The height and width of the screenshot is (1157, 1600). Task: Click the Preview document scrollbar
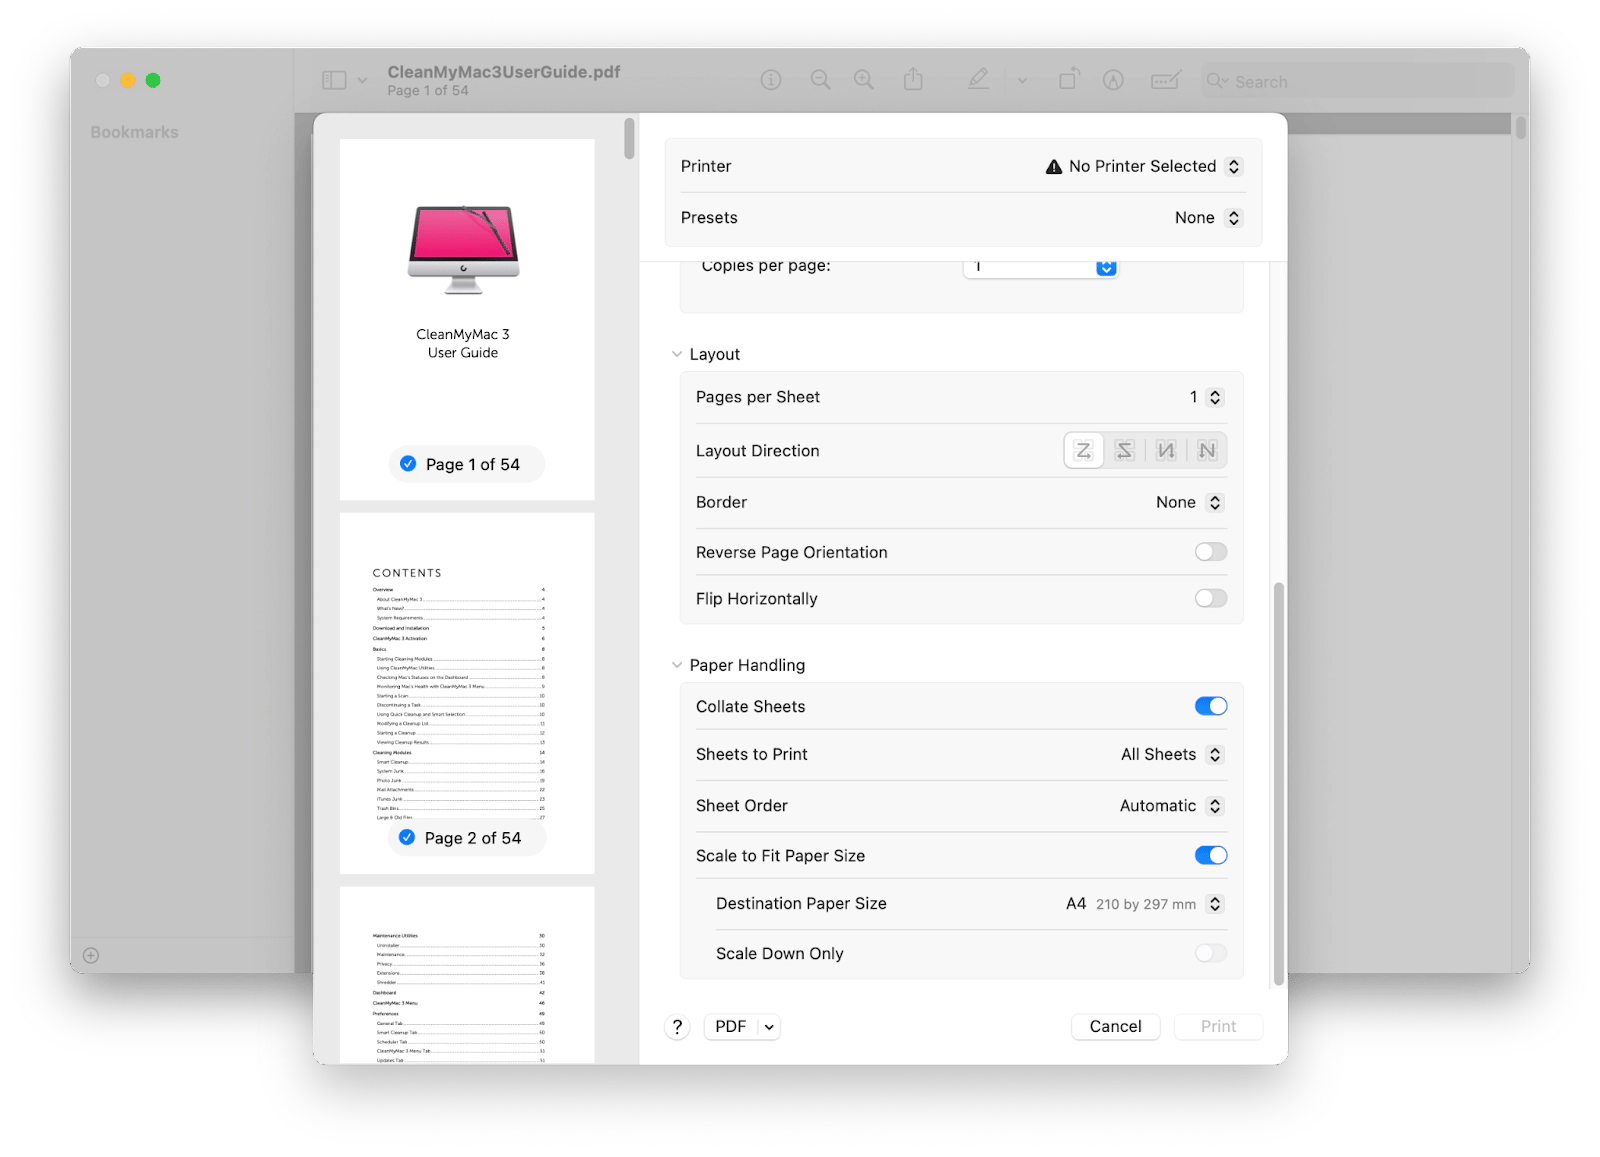[x=1521, y=127]
